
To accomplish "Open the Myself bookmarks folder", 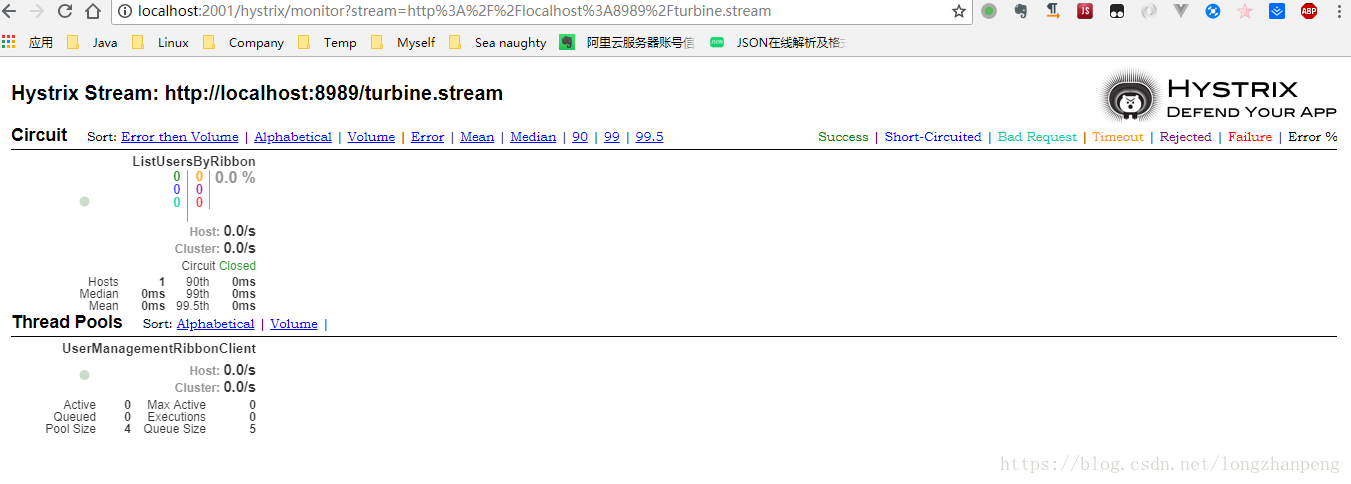I will pos(403,42).
